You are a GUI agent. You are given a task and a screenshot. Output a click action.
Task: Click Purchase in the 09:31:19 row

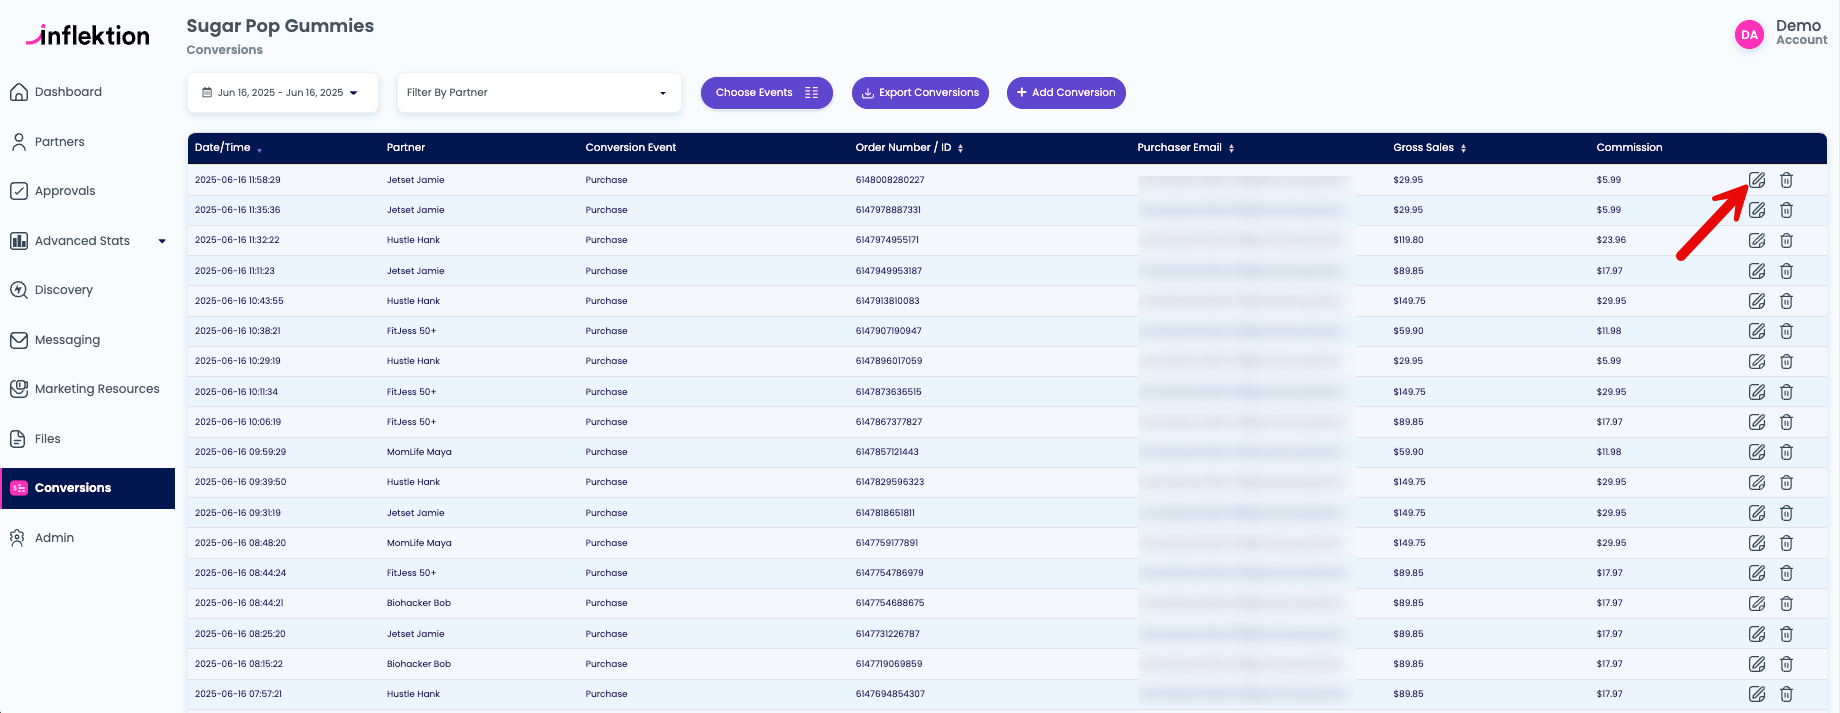(606, 513)
